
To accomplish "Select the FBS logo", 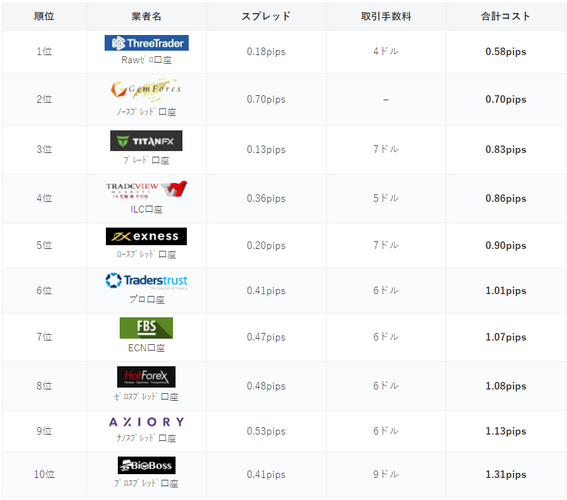I will [146, 328].
